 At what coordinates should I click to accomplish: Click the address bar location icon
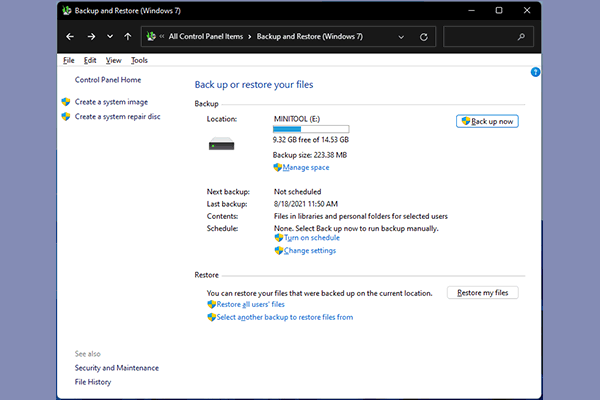point(151,37)
